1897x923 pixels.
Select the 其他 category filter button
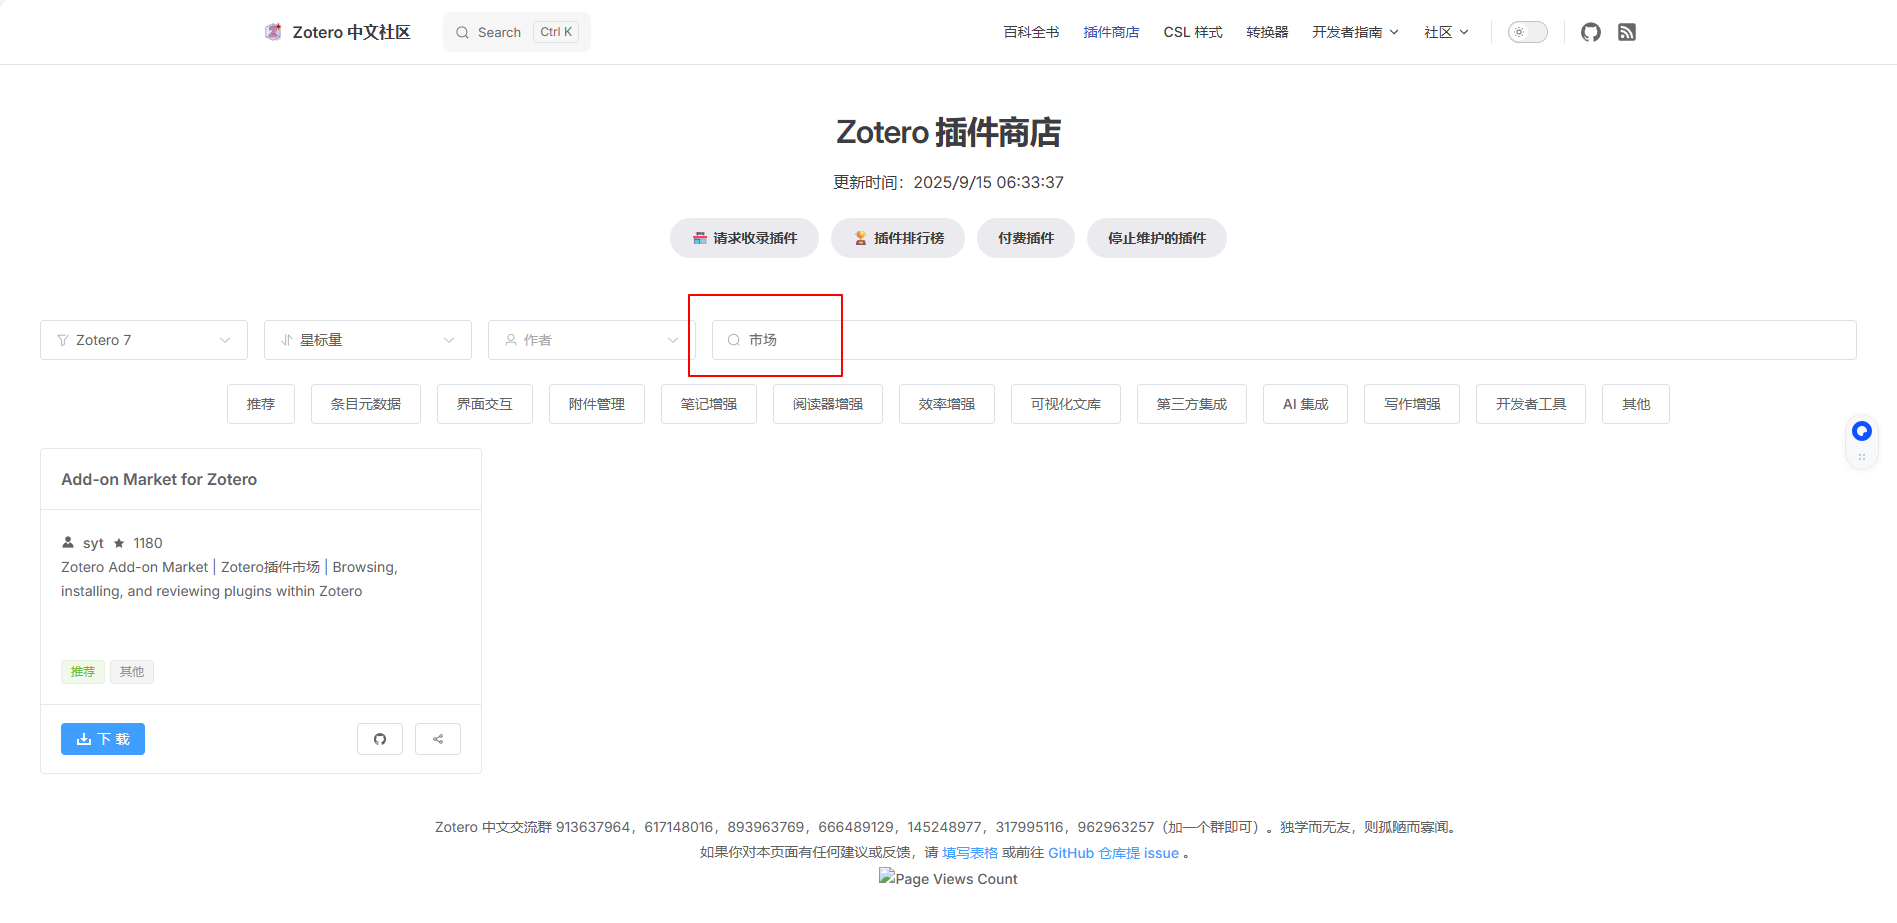[1636, 404]
